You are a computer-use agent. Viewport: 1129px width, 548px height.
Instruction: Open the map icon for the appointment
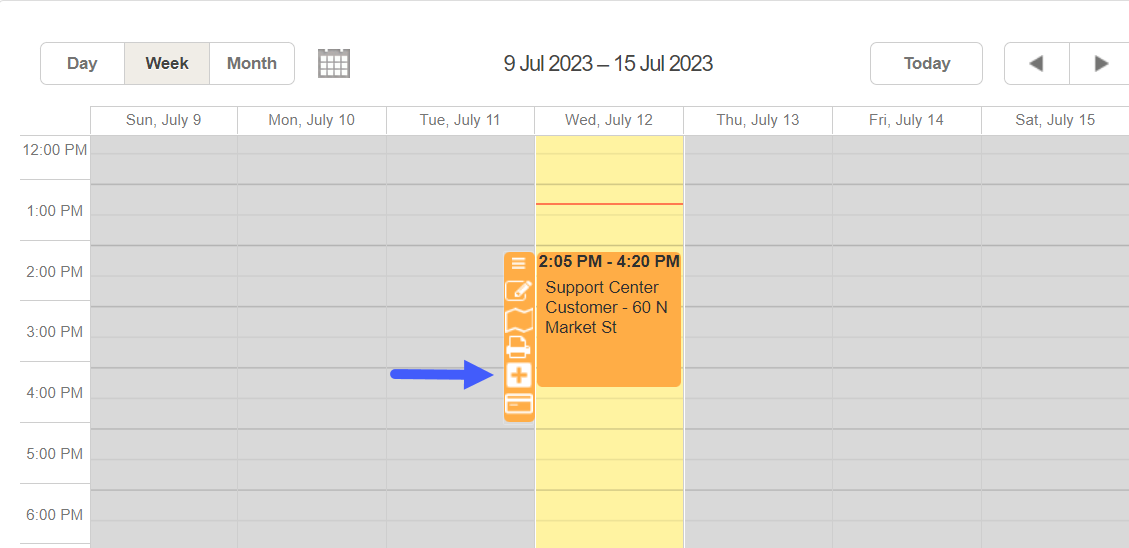(518, 320)
